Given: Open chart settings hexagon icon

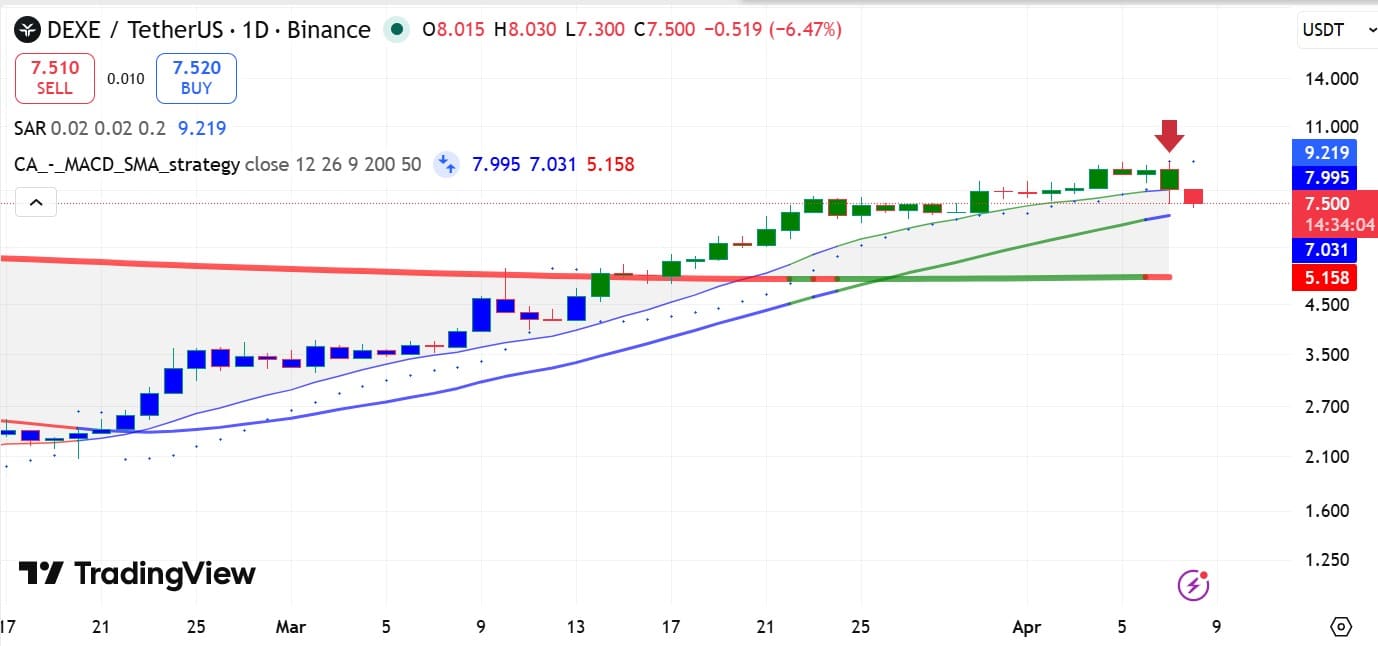Looking at the screenshot, I should coord(1341,627).
